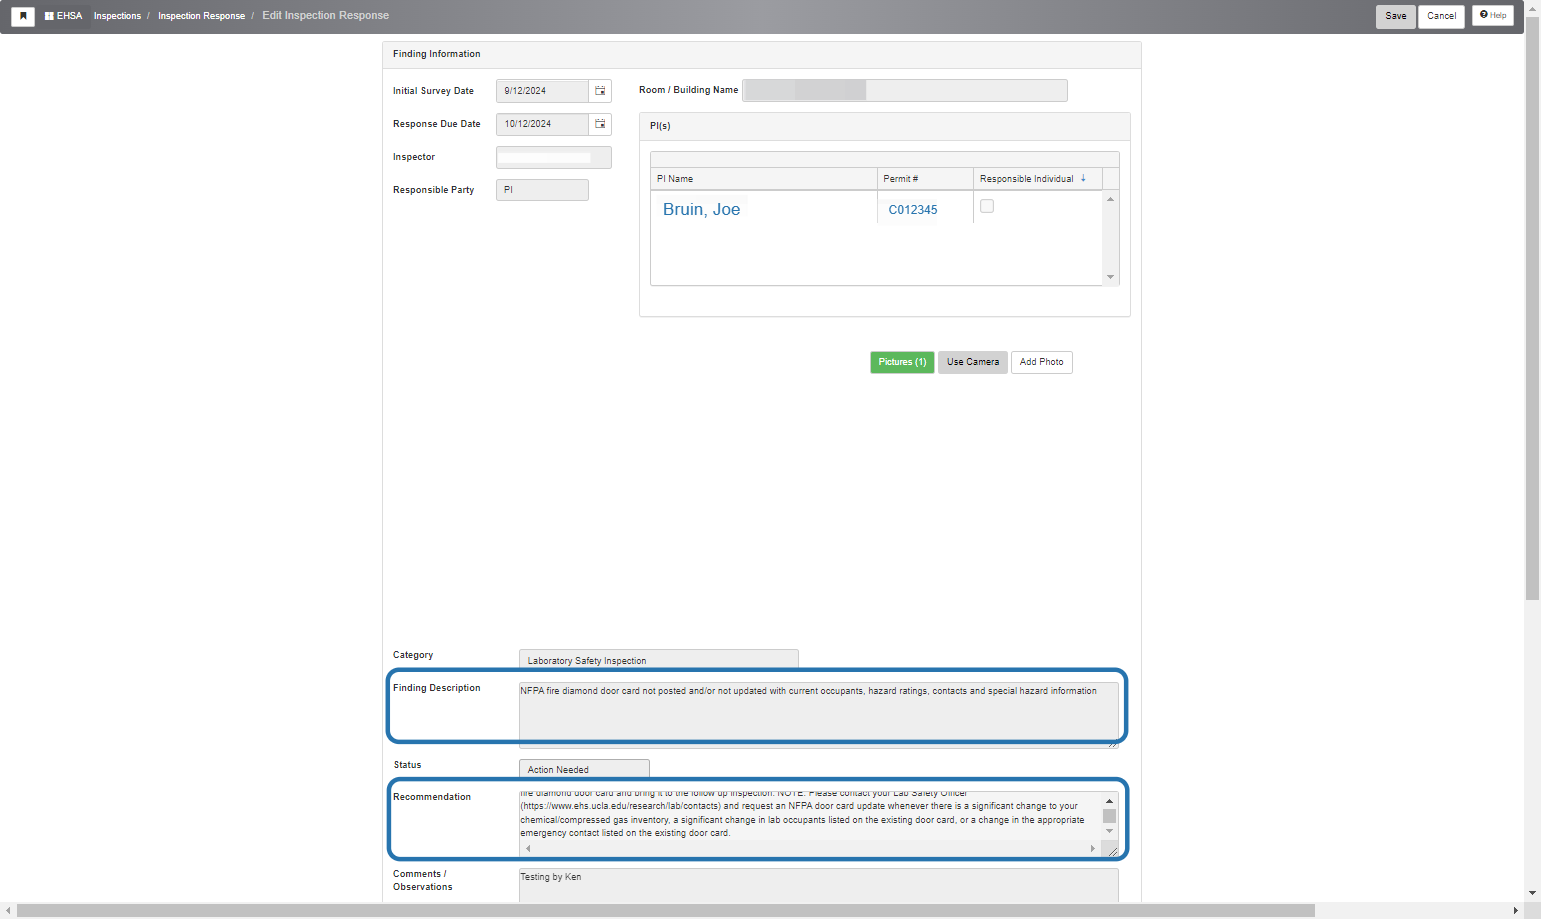Save the inspection response
Screen dimensions: 1541x919
click(1396, 16)
